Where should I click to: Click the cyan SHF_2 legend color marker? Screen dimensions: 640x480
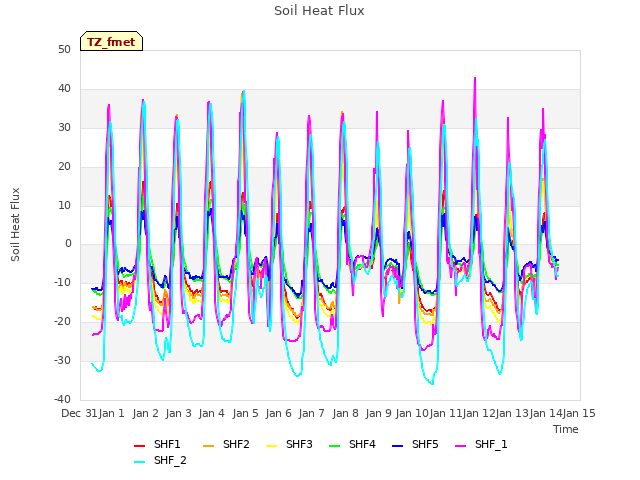pos(140,462)
